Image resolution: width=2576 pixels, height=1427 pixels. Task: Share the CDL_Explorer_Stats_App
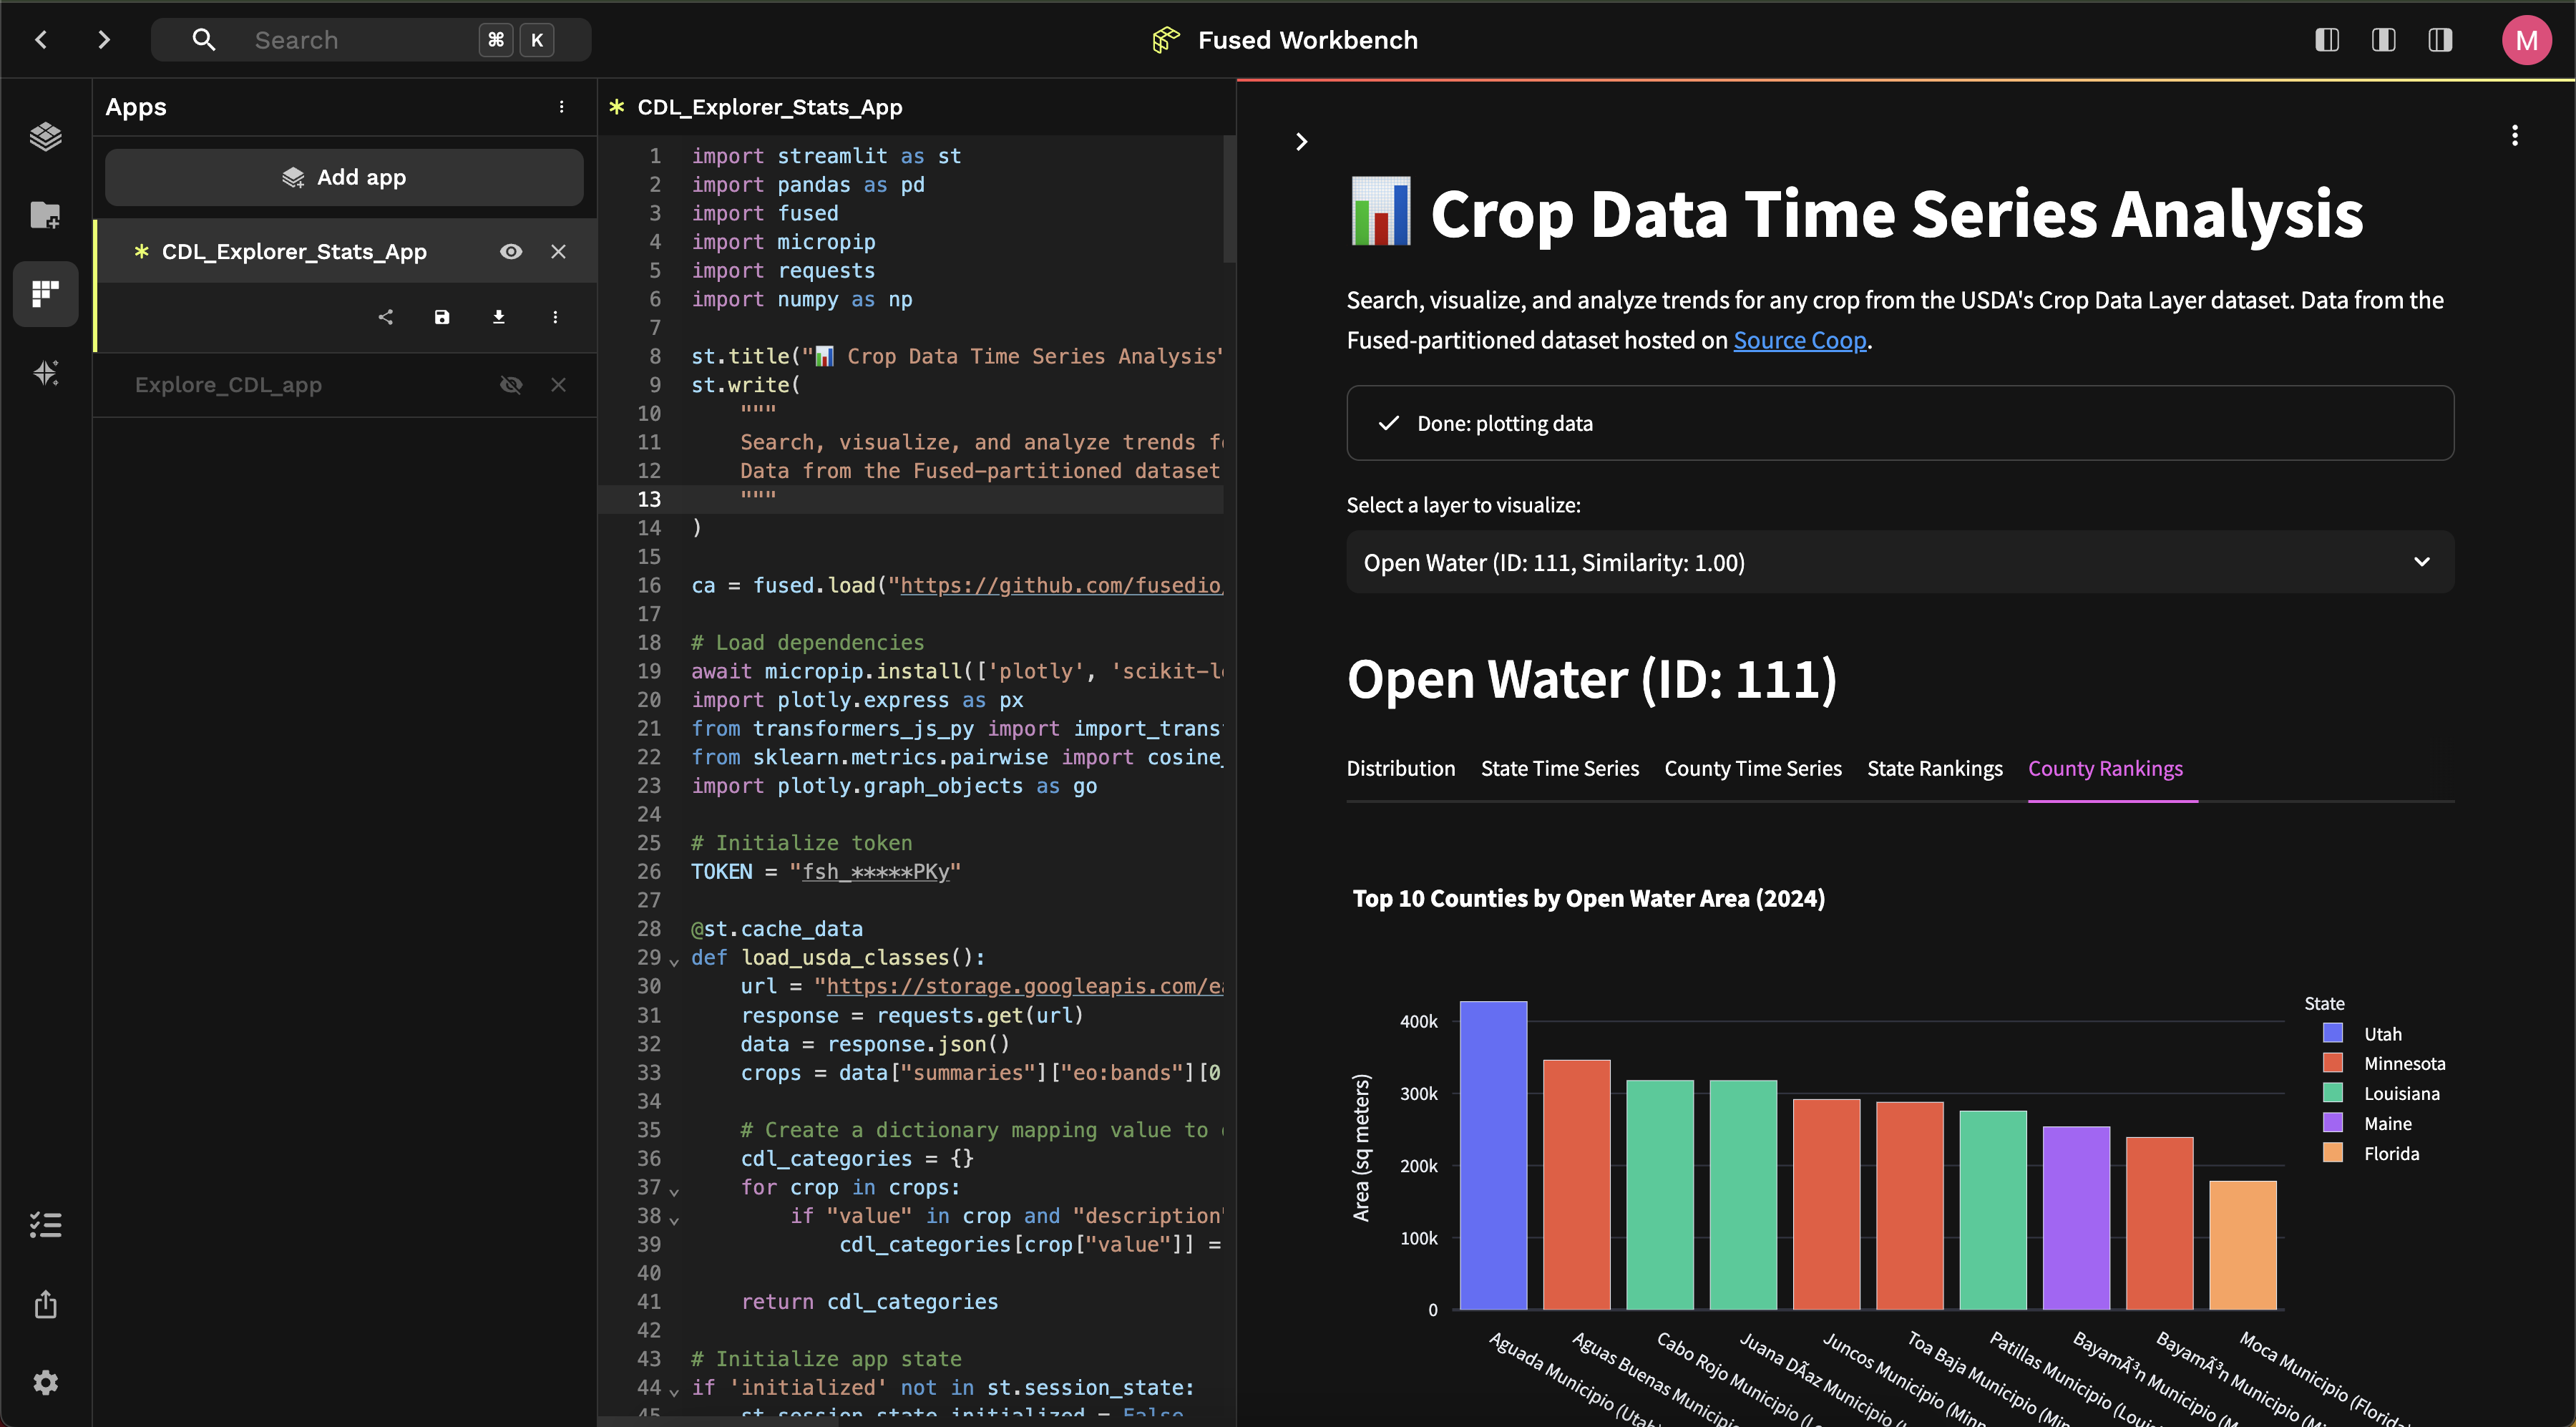(385, 317)
